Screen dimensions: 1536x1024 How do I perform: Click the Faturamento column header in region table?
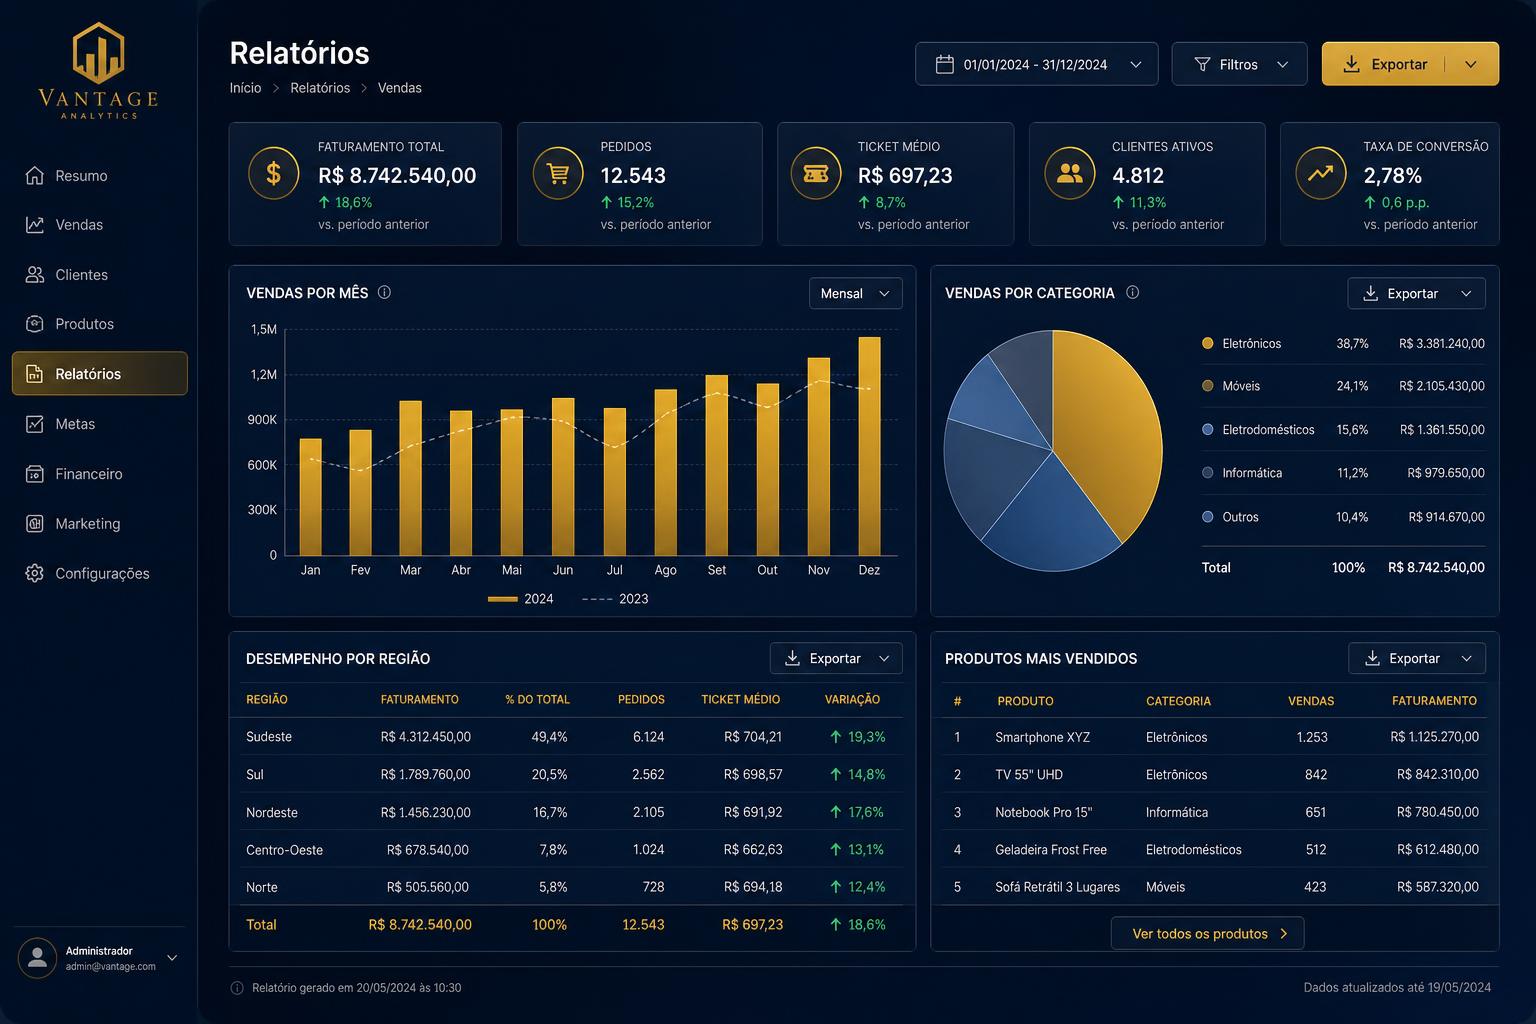point(419,700)
